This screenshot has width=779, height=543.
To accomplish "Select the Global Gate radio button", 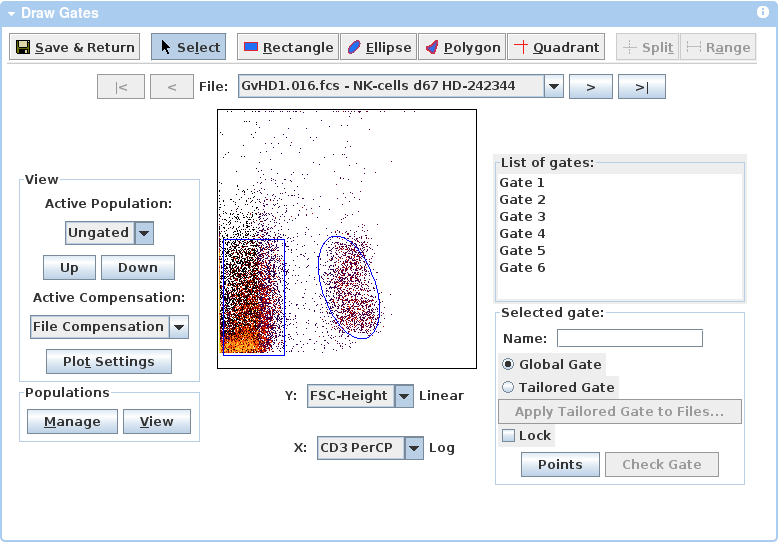I will 508,365.
